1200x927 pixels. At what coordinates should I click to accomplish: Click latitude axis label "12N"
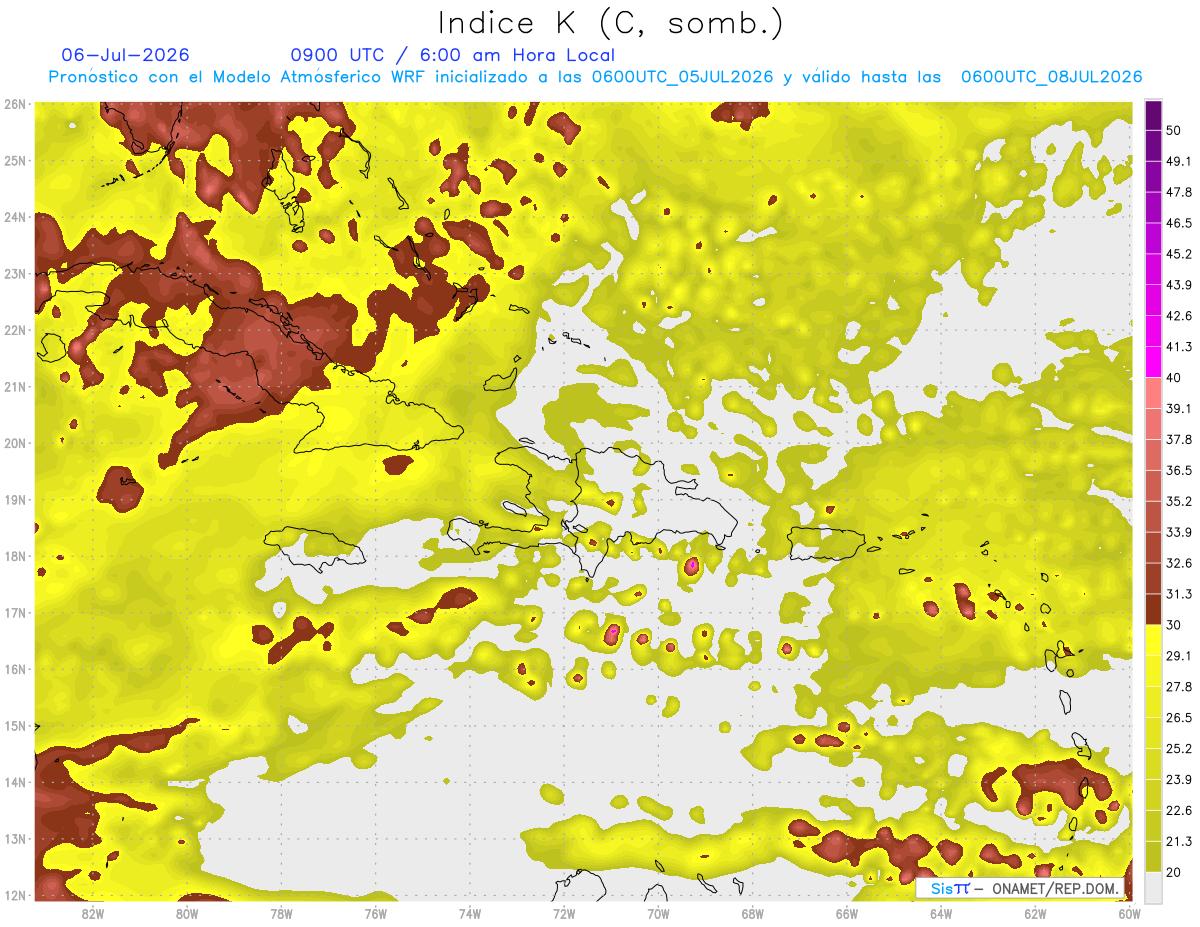[x=15, y=895]
